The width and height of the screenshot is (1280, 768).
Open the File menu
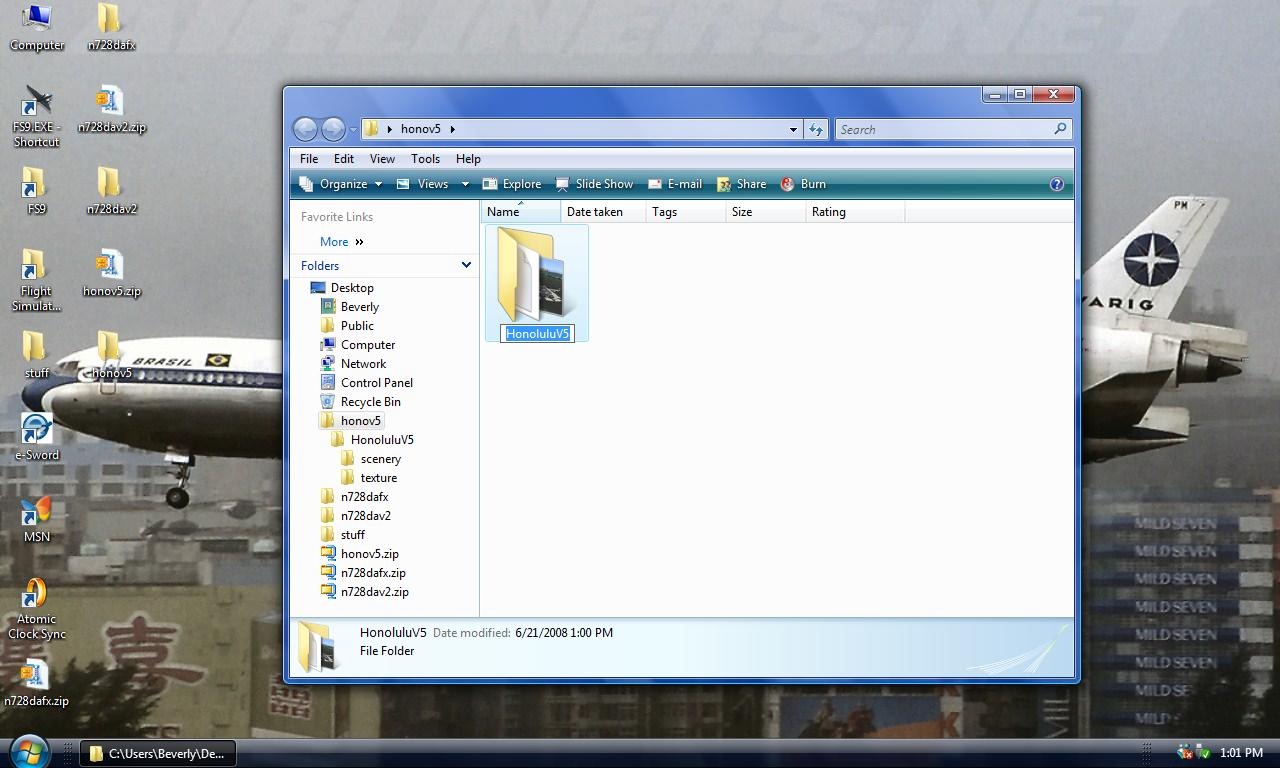coord(309,158)
